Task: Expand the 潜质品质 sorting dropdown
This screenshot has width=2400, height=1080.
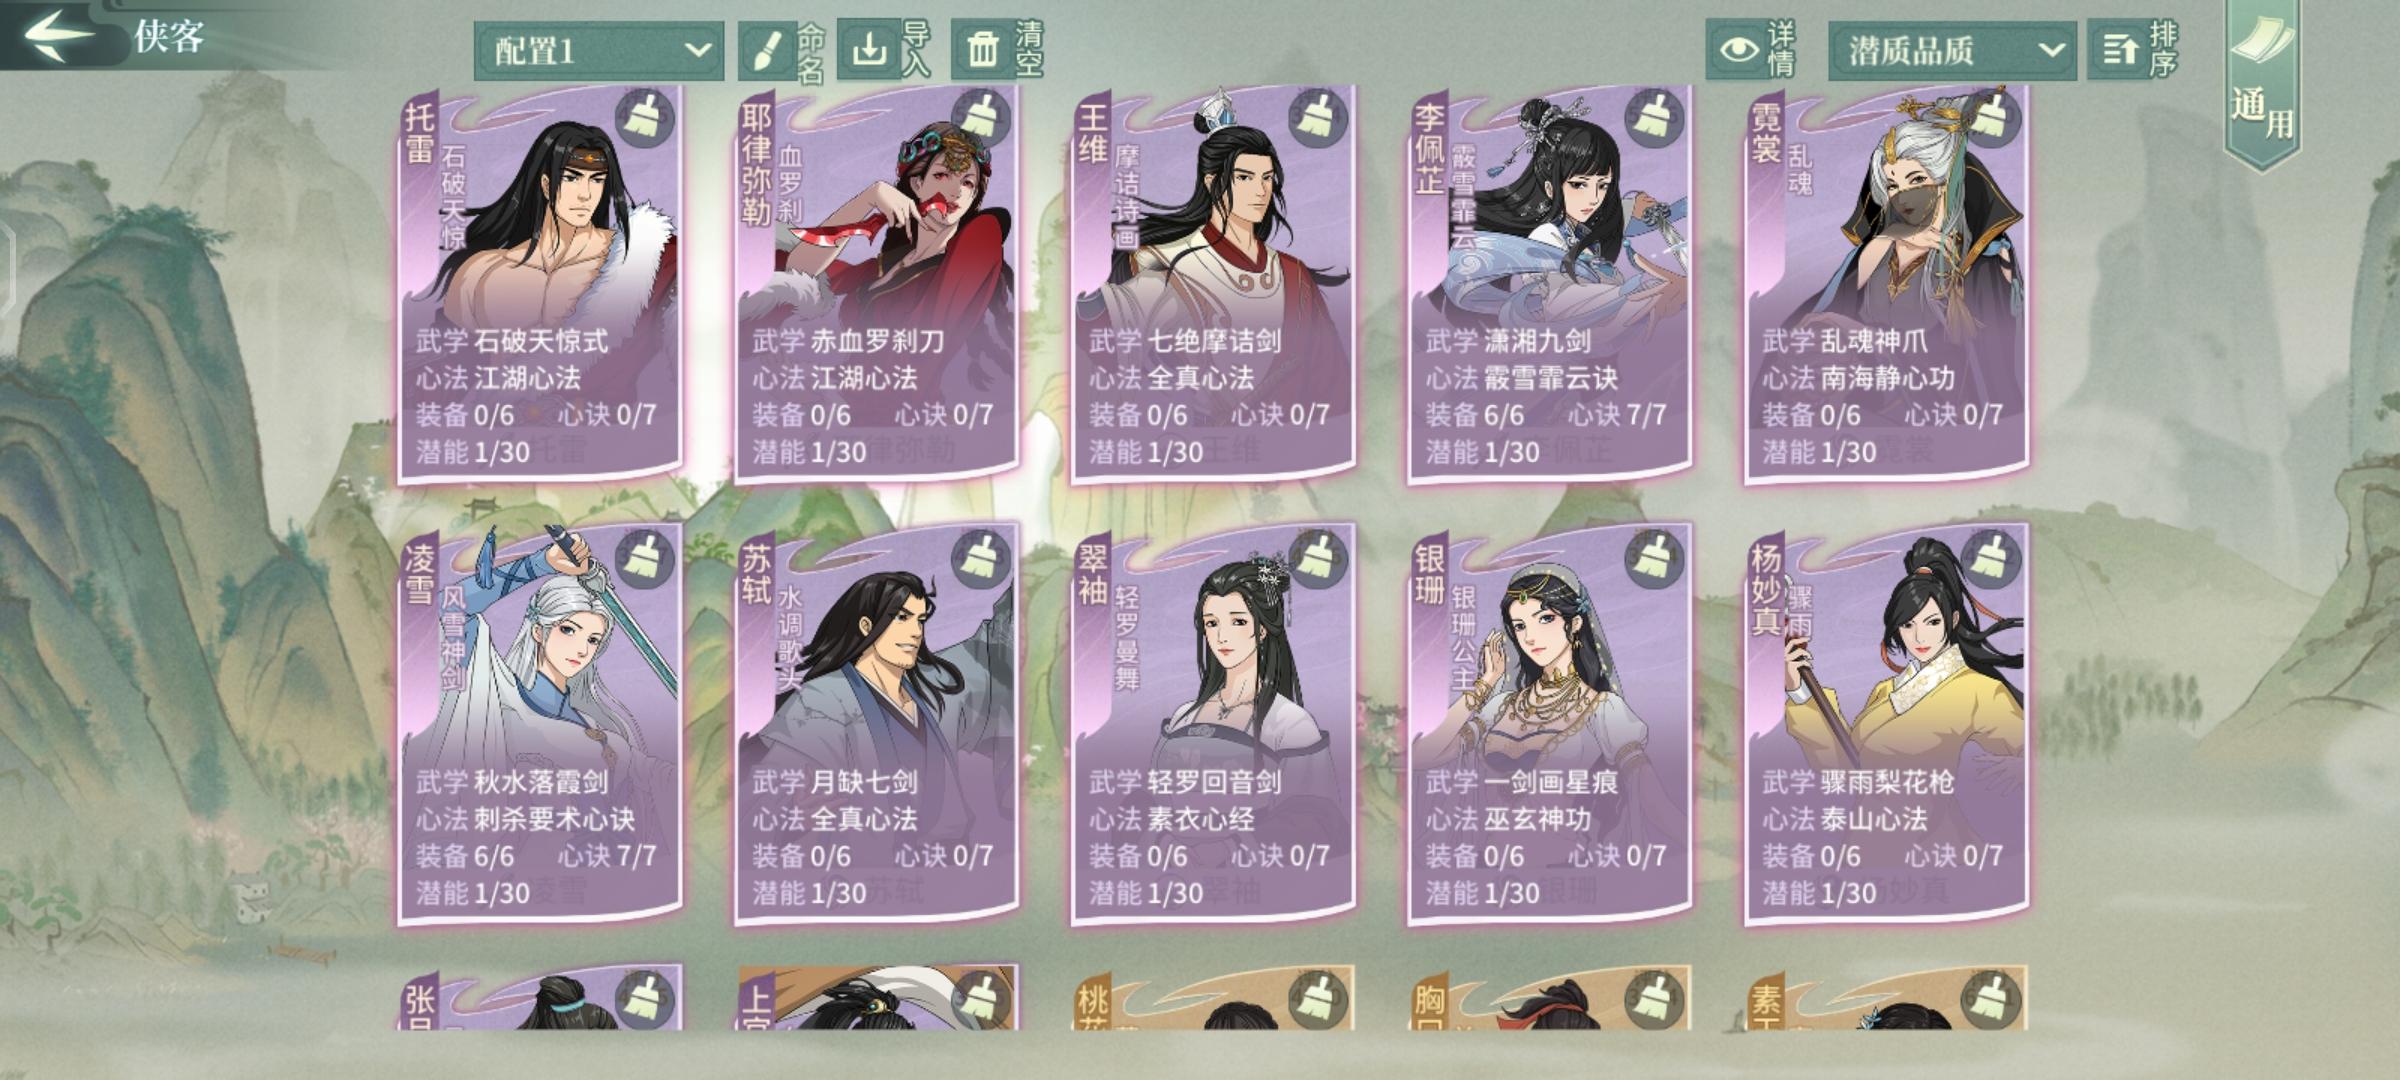Action: pos(1951,51)
